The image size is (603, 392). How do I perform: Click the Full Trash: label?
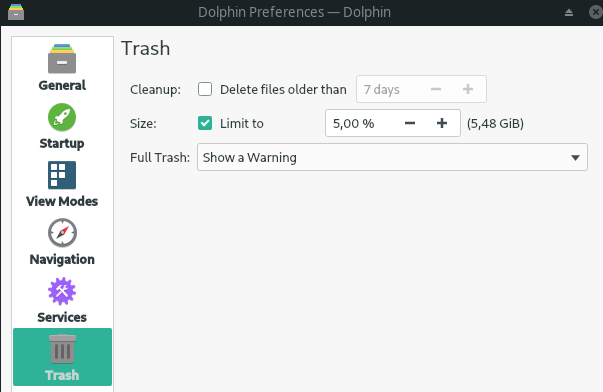pos(160,157)
